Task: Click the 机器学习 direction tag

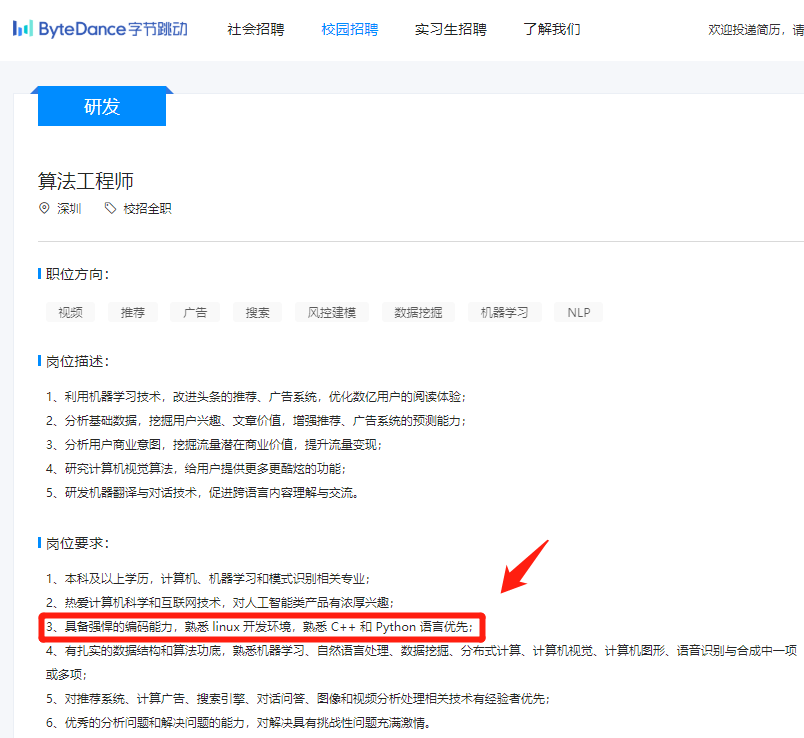Action: [505, 312]
